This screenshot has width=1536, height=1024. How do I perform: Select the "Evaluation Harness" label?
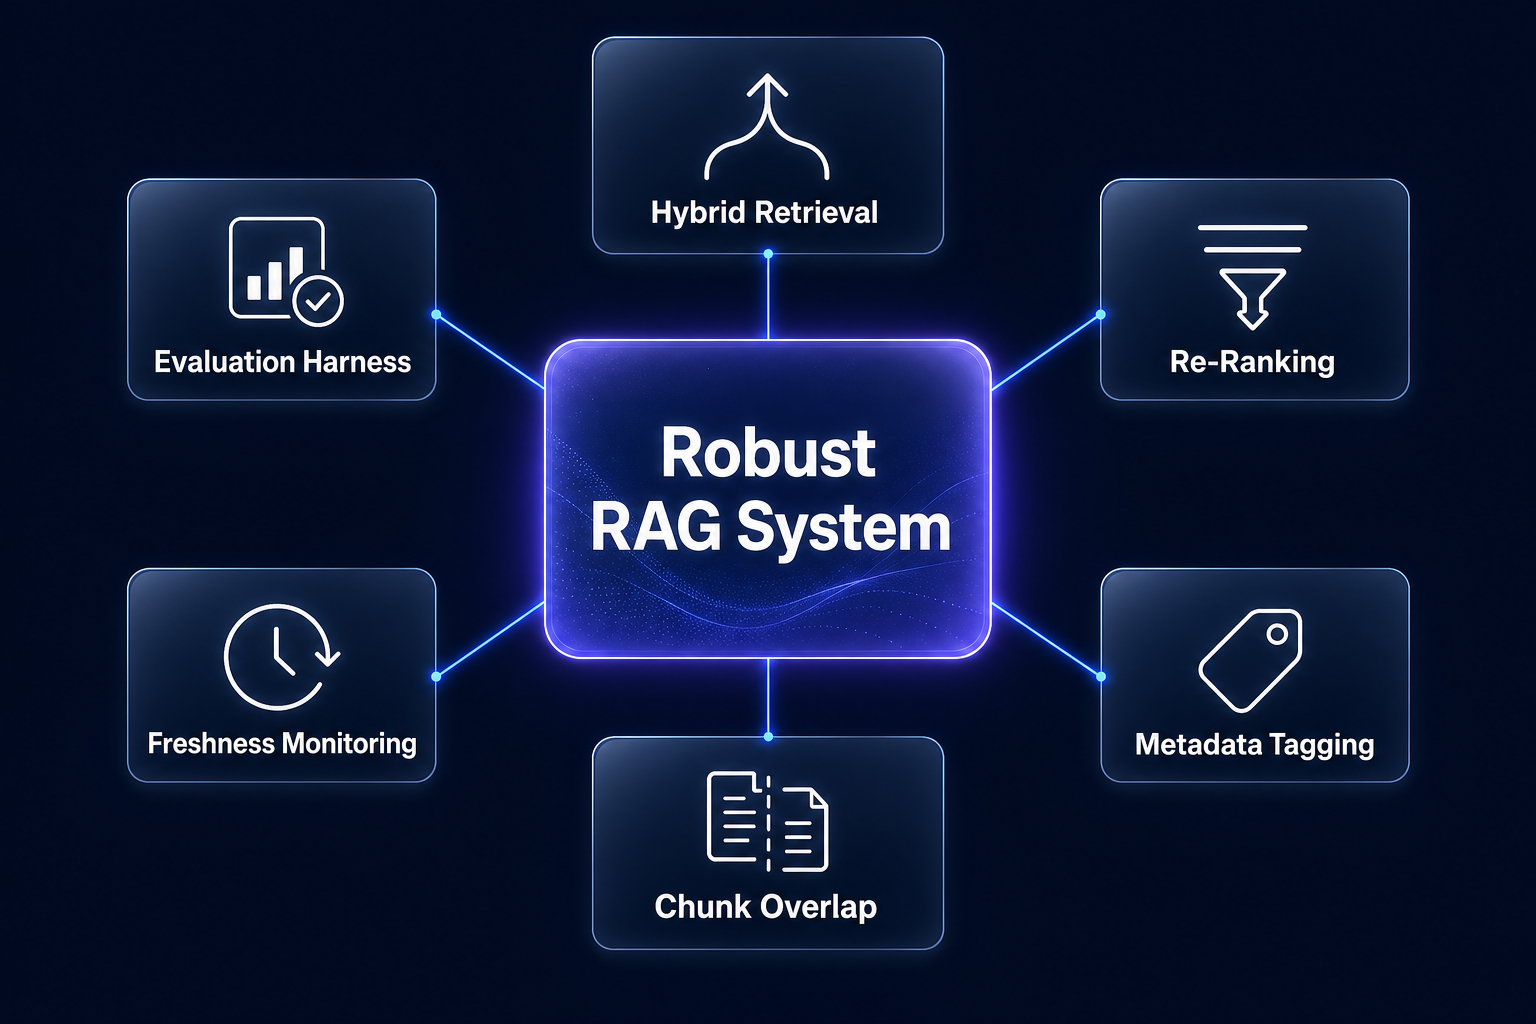pyautogui.click(x=283, y=362)
